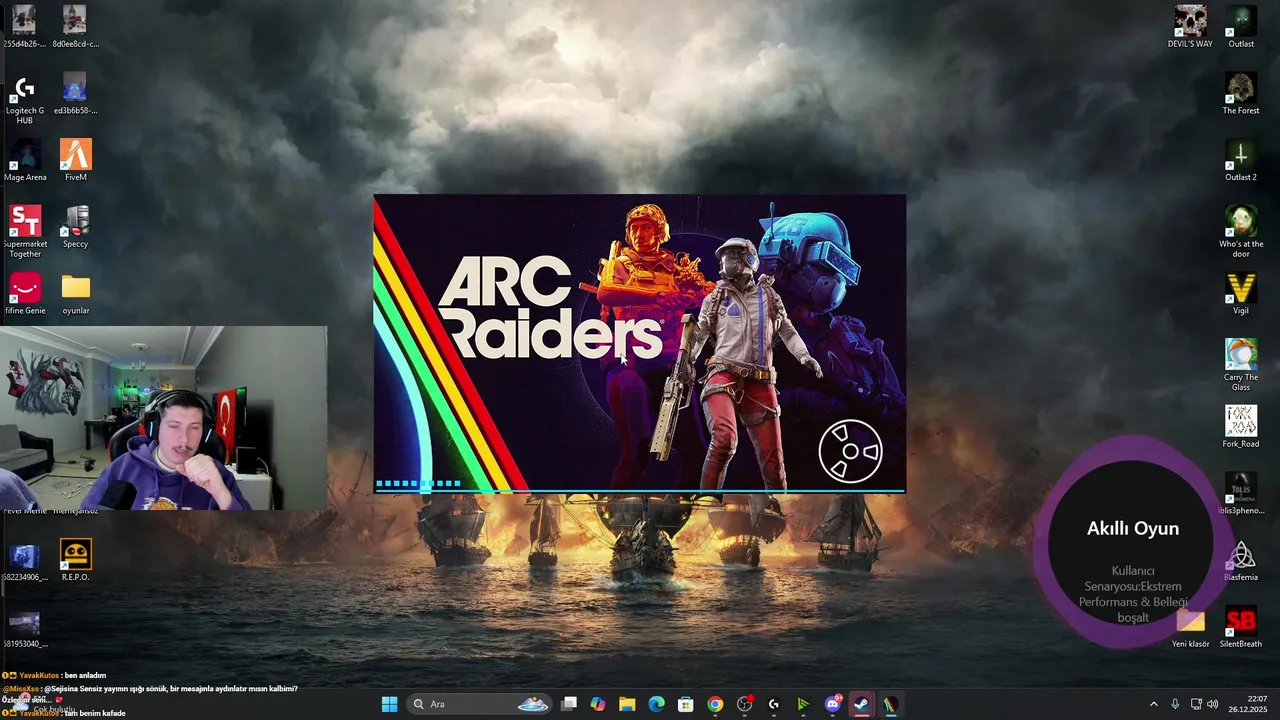Open File Explorer from the taskbar

click(627, 704)
